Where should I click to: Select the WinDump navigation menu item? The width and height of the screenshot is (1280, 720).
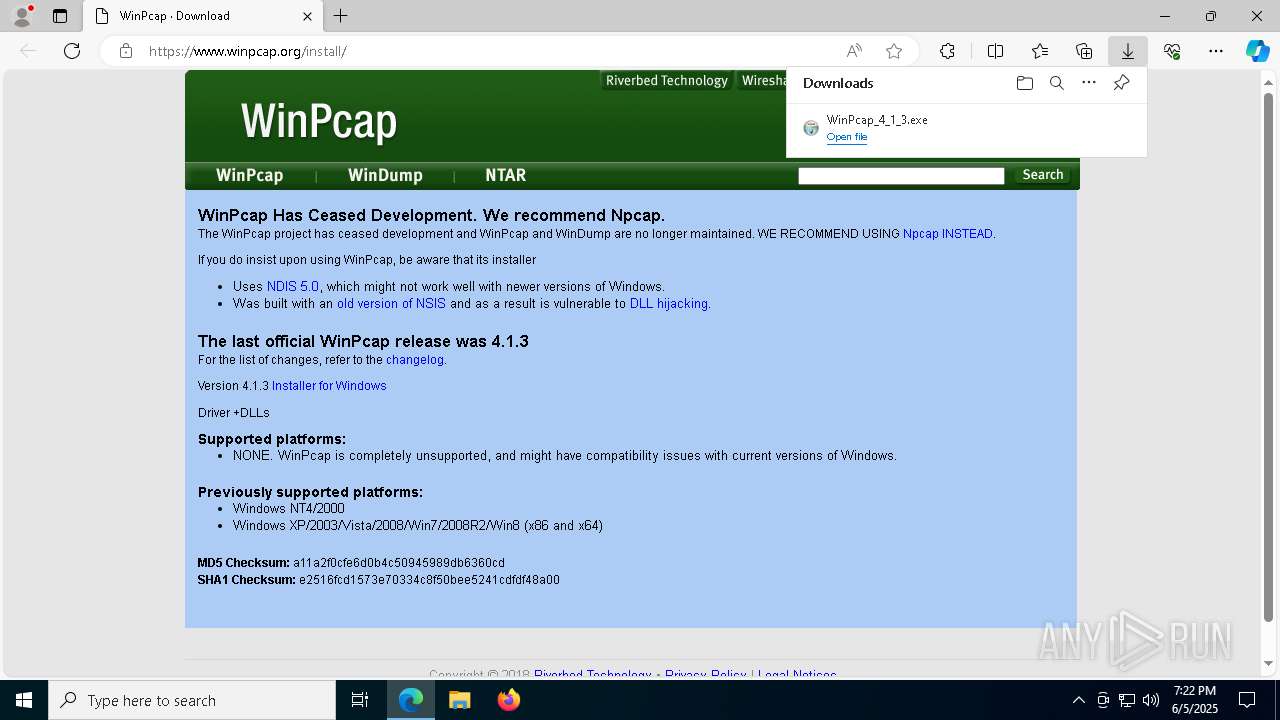[x=385, y=175]
